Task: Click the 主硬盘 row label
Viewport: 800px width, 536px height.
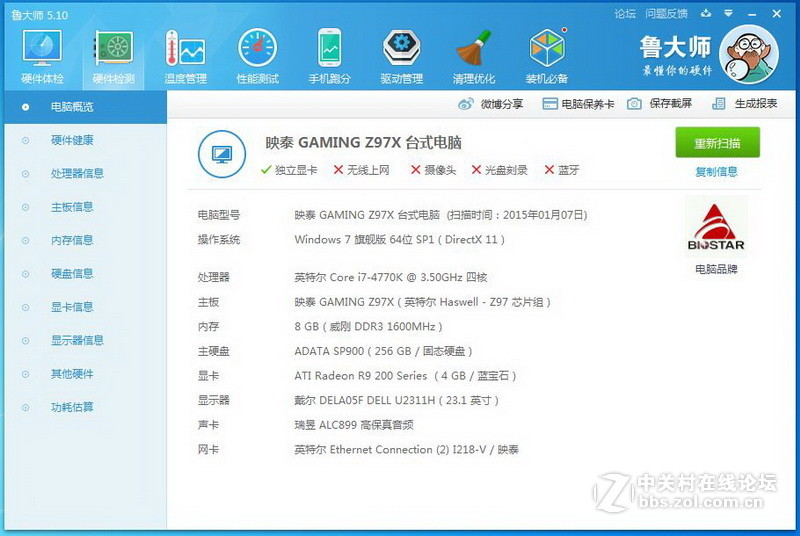Action: (214, 351)
